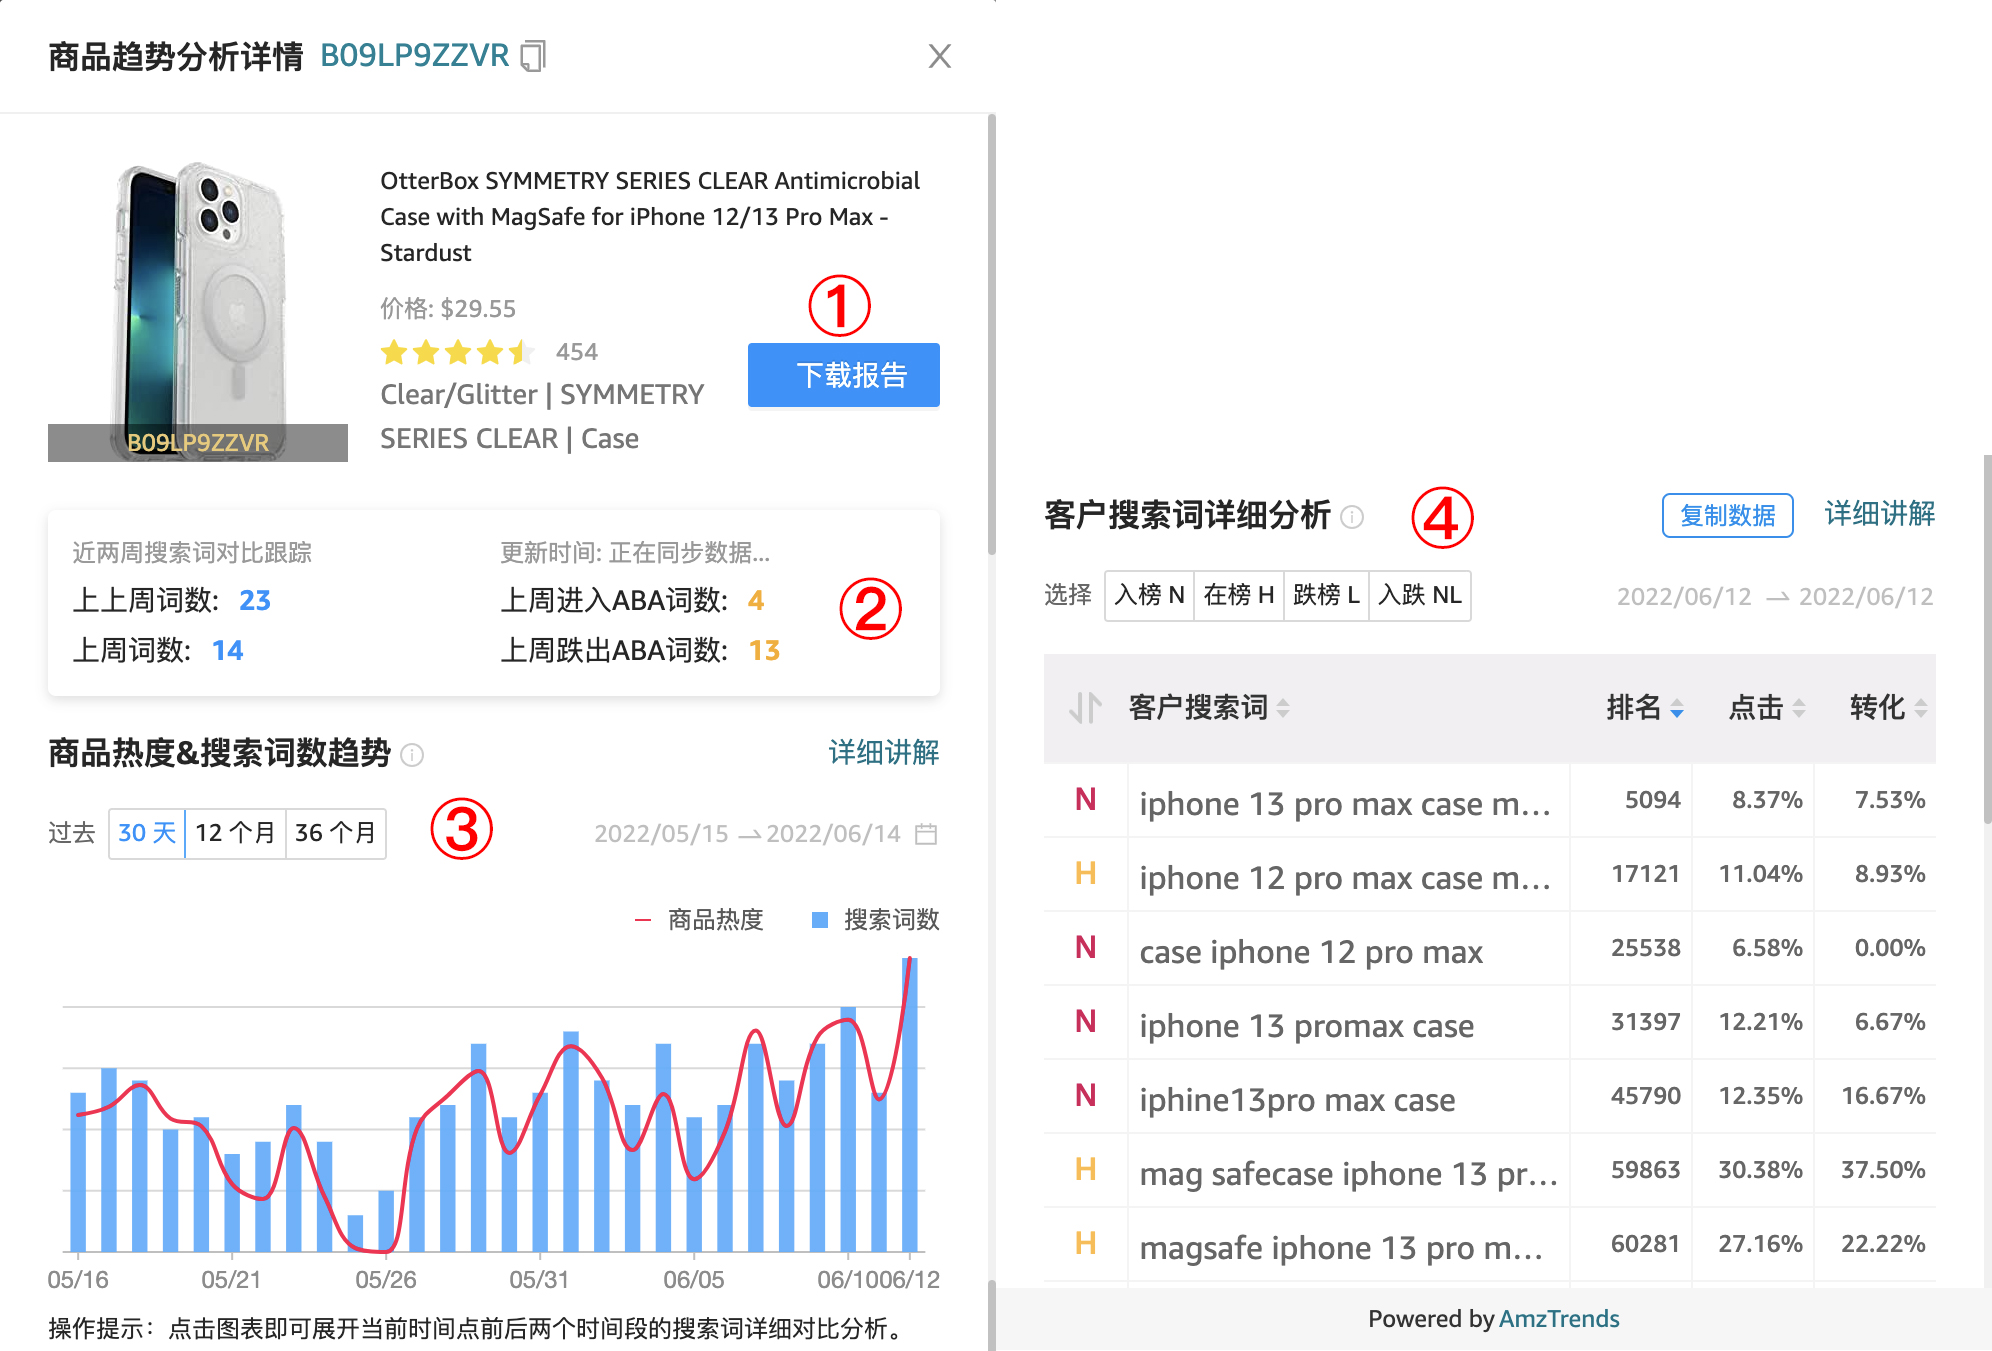Viewport: 1992px width, 1351px height.
Task: Click the chart to expand search term comparison
Action: [x=500, y=1100]
